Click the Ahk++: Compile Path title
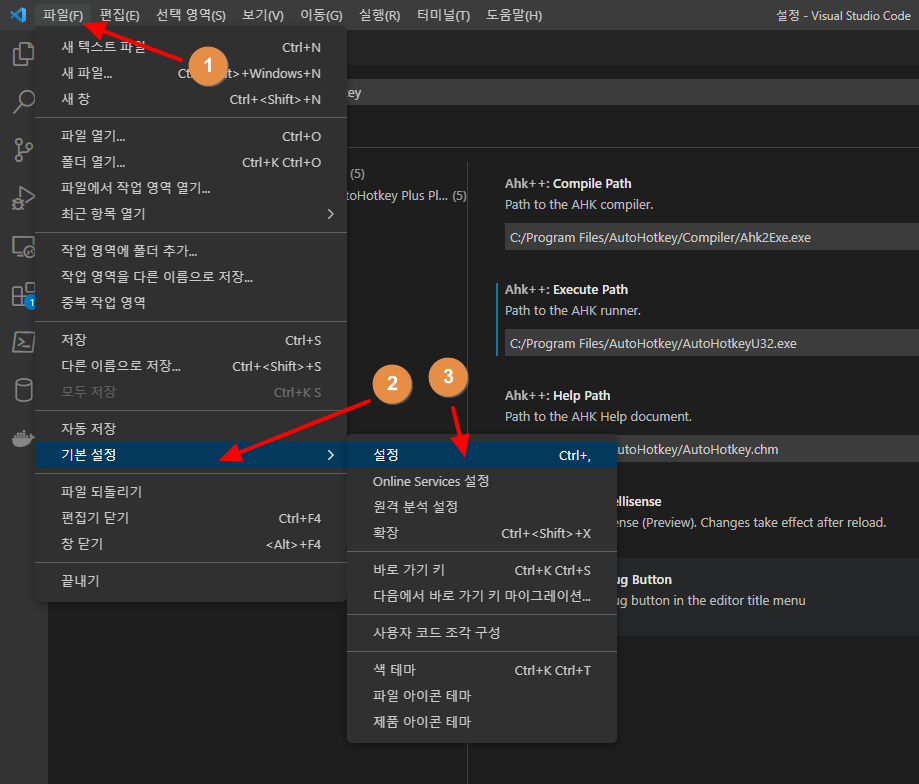Image resolution: width=919 pixels, height=784 pixels. [x=568, y=183]
